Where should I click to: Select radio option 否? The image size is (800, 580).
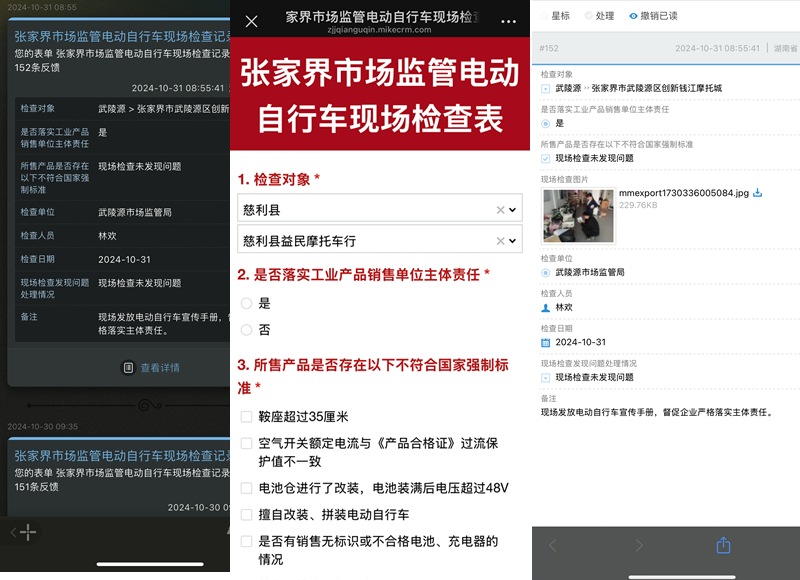pyautogui.click(x=247, y=329)
